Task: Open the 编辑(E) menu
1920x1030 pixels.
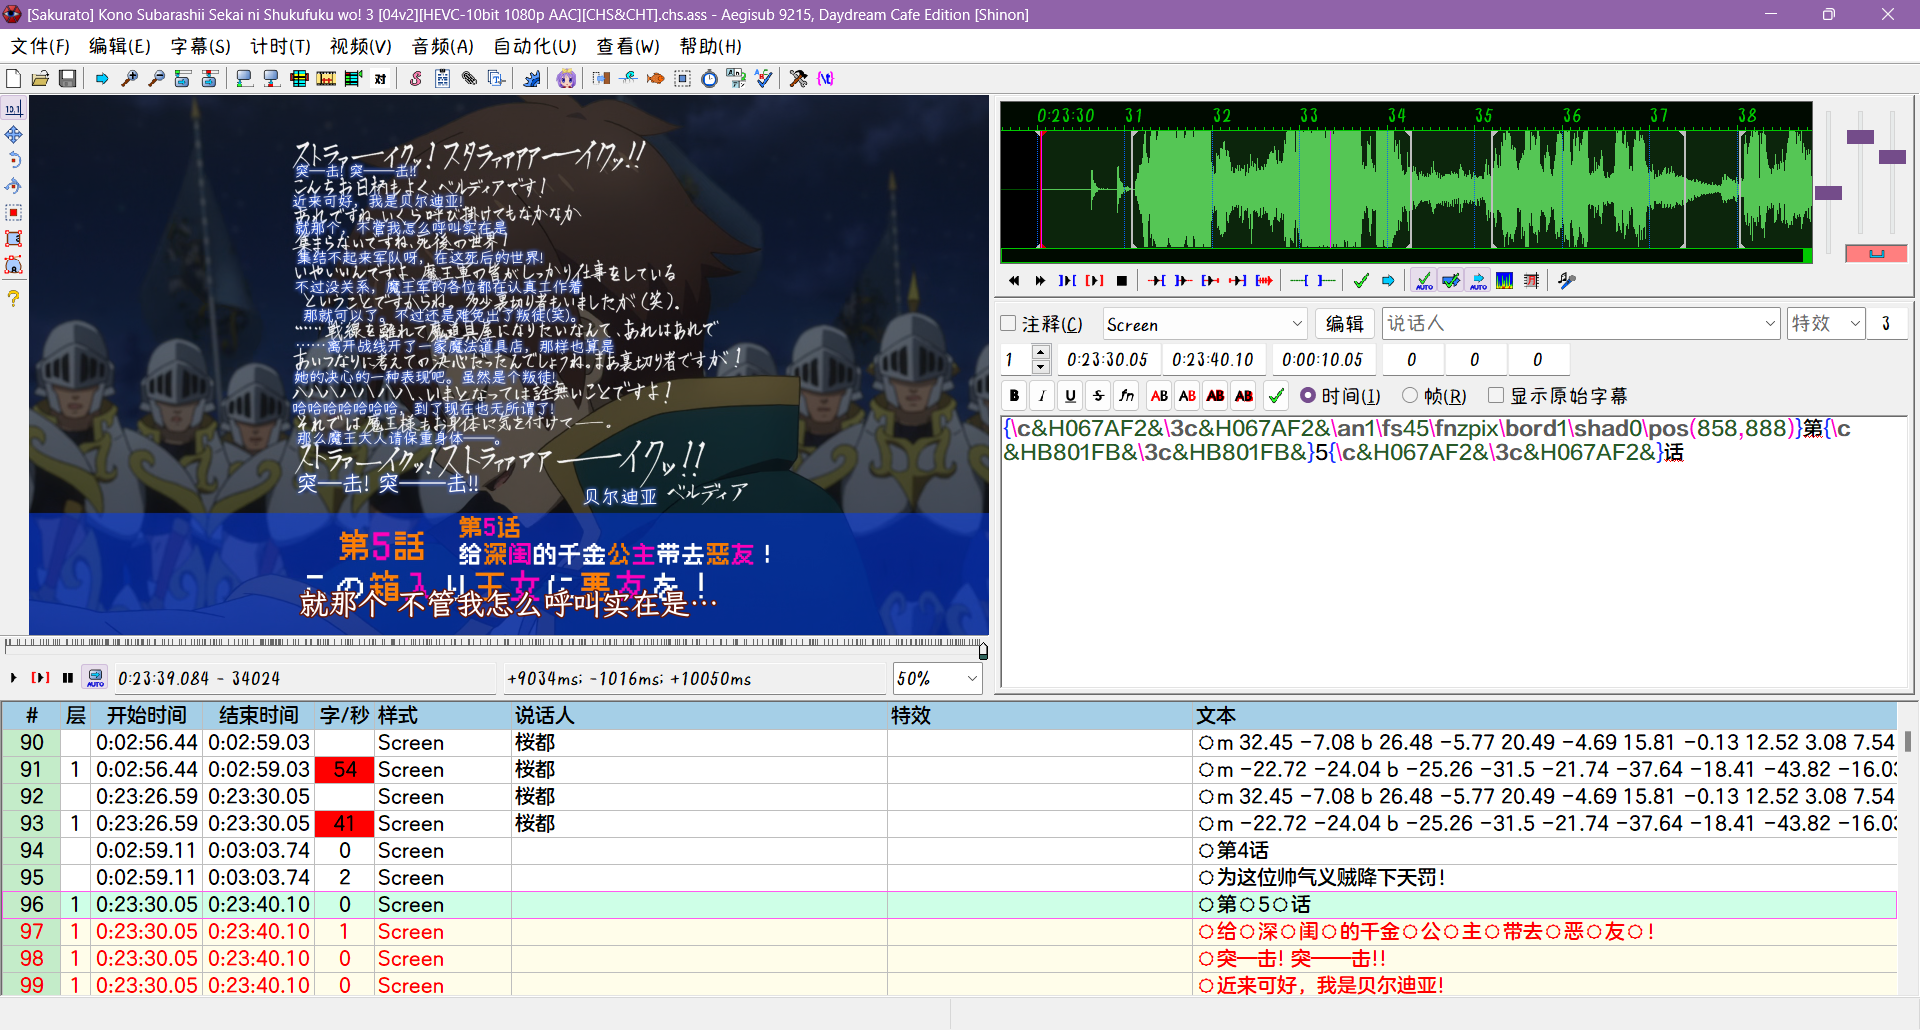Action: (x=120, y=47)
